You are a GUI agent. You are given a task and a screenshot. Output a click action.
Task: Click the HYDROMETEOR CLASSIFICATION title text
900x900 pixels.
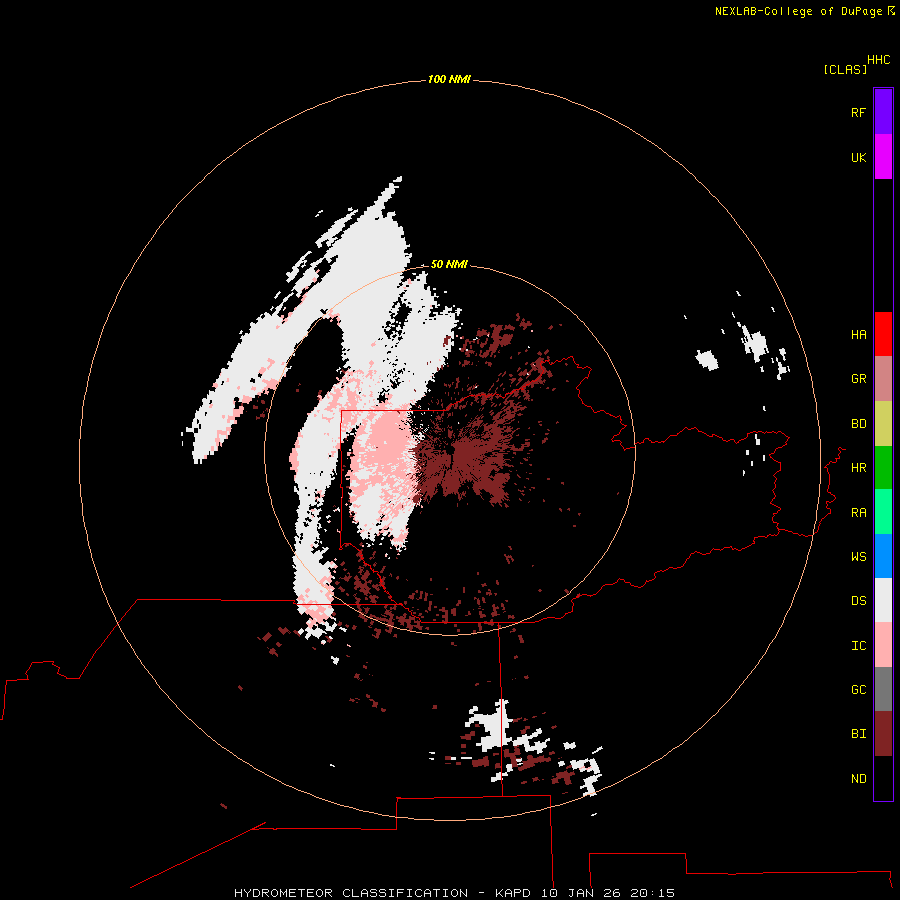point(351,893)
